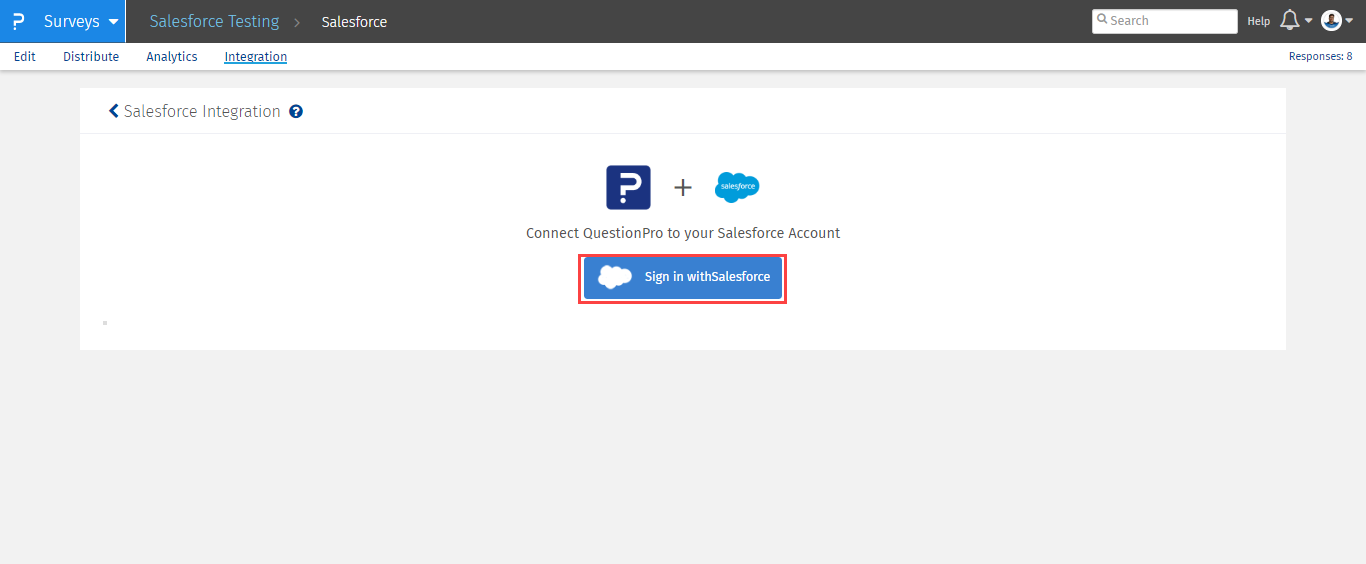Click the user profile avatar
This screenshot has height=564, width=1366.
[1331, 20]
